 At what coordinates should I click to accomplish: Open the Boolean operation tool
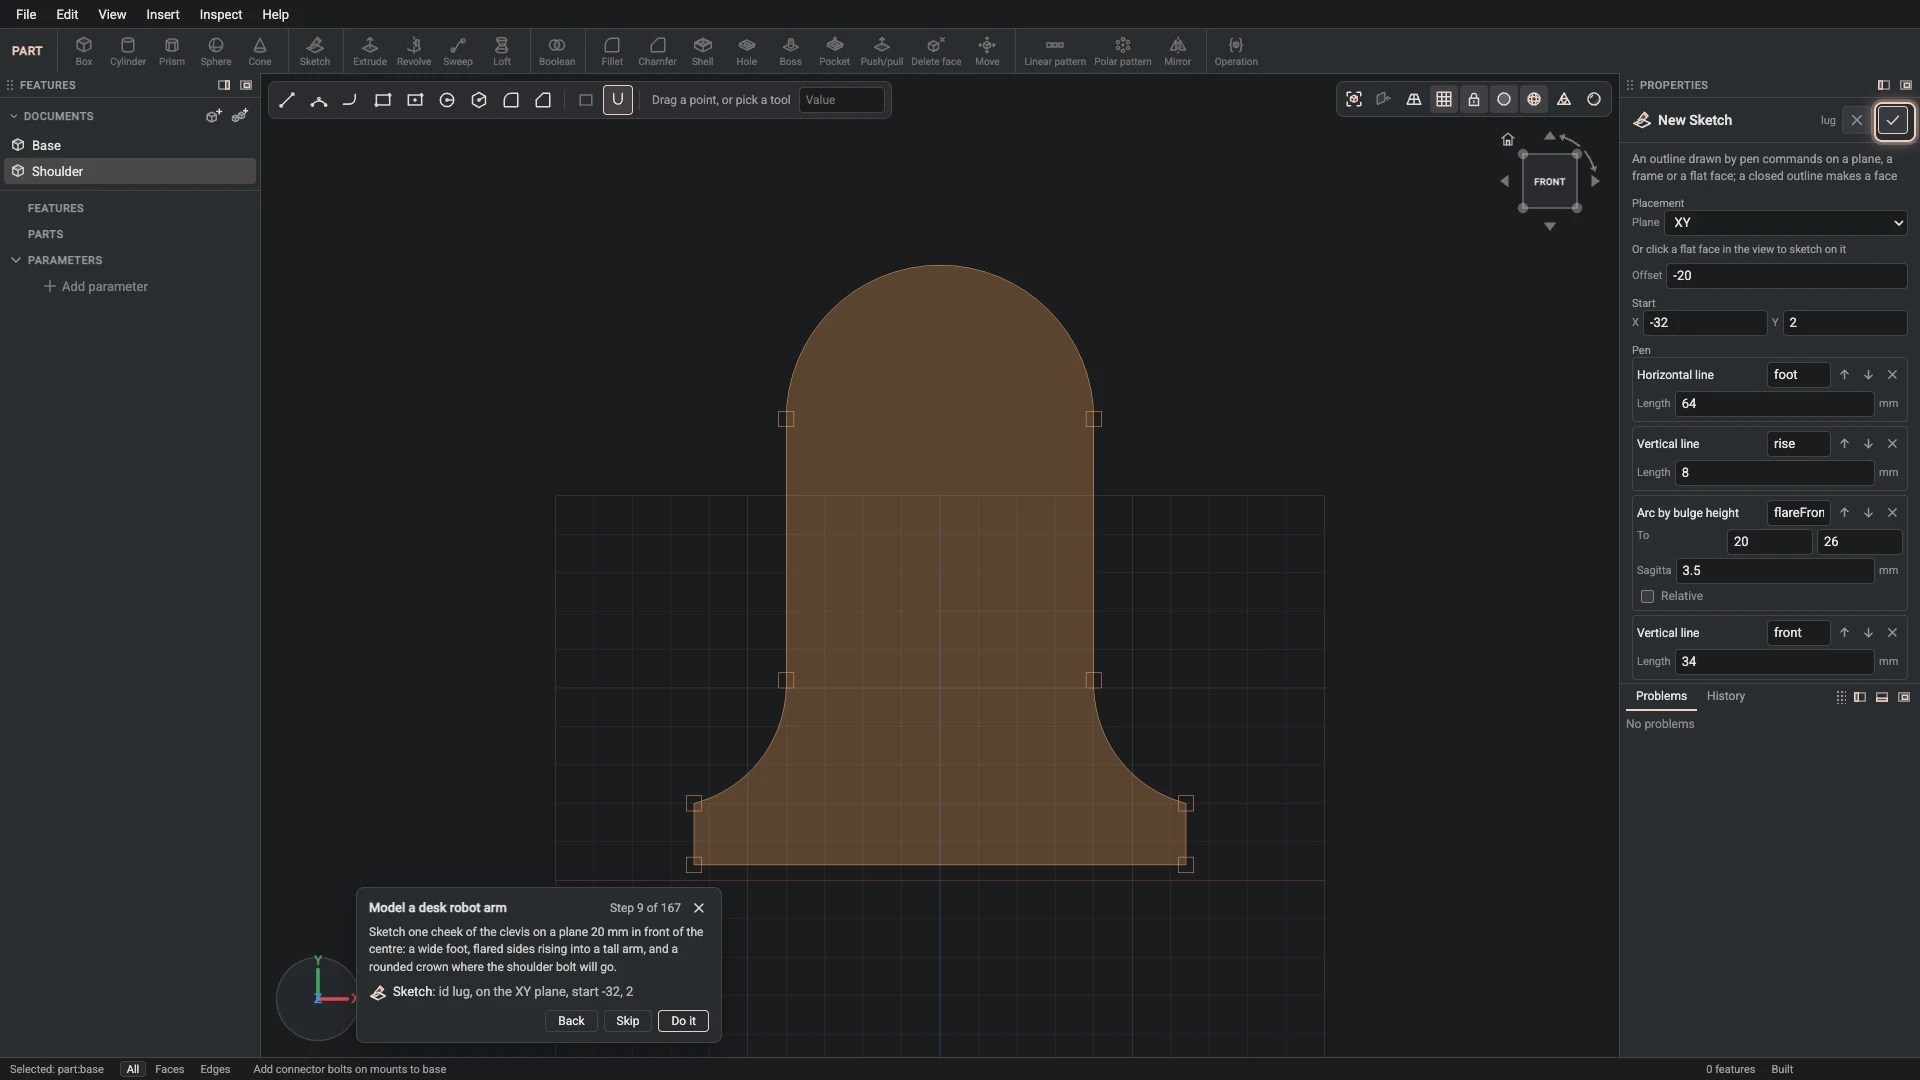(x=557, y=51)
